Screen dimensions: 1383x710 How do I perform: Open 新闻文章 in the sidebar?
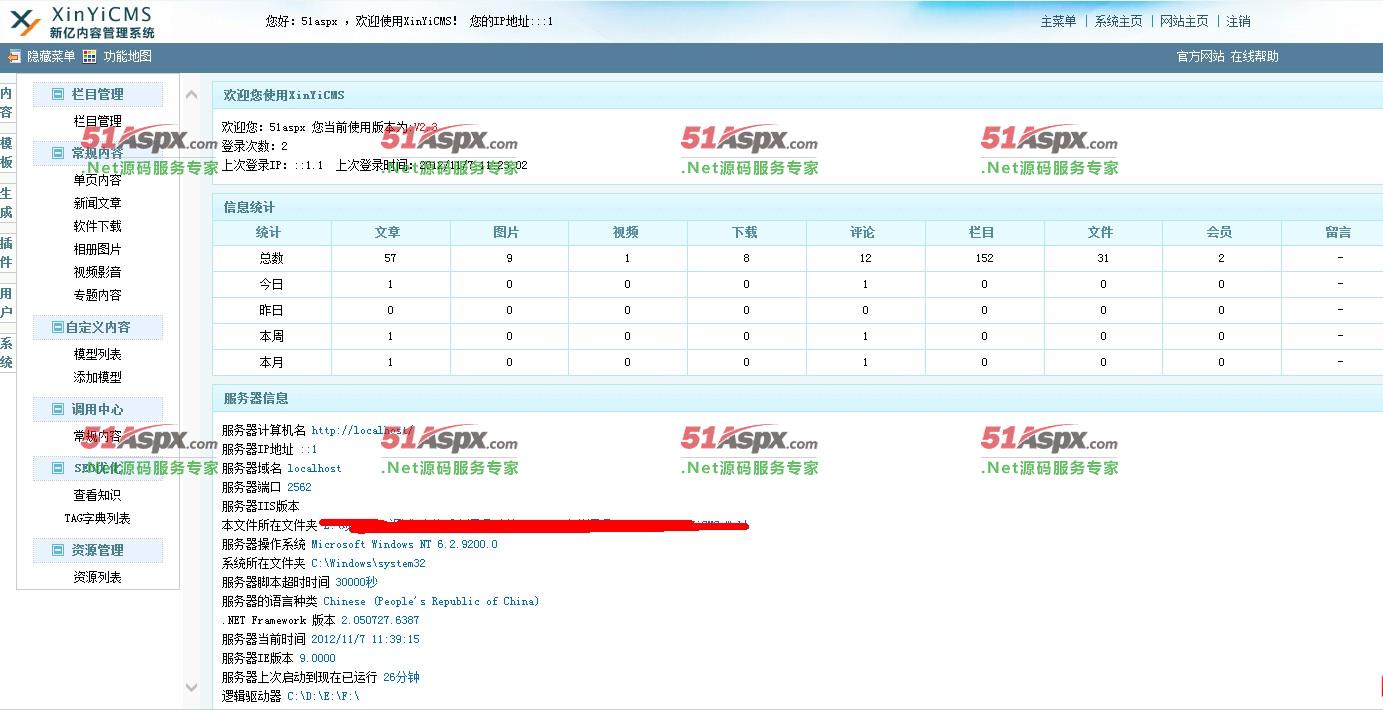[x=97, y=204]
